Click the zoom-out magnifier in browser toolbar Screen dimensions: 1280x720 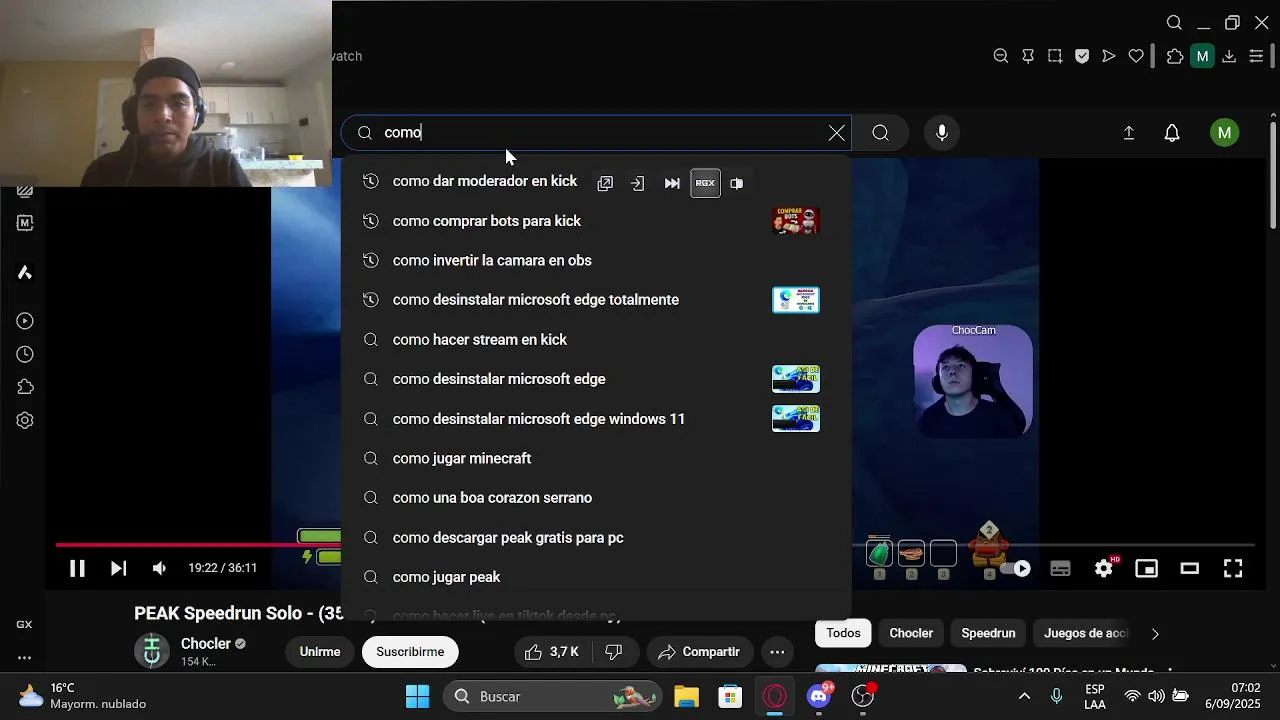tap(1001, 56)
